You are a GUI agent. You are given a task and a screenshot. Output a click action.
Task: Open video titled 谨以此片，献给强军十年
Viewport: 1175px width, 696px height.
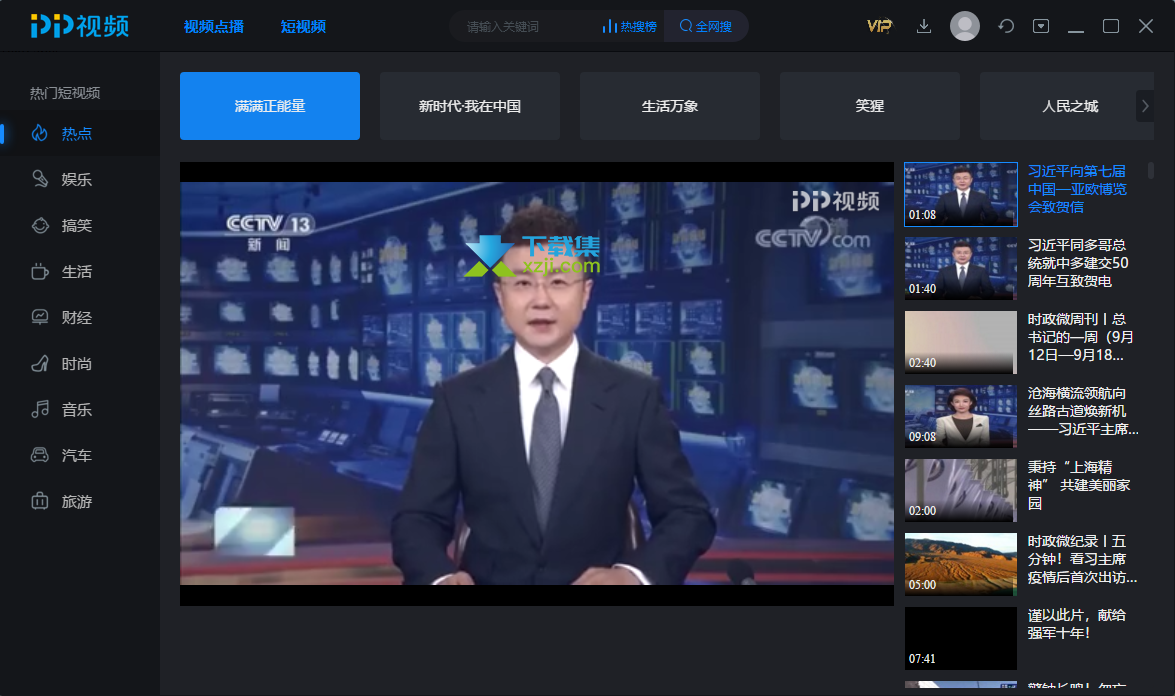click(x=1077, y=624)
